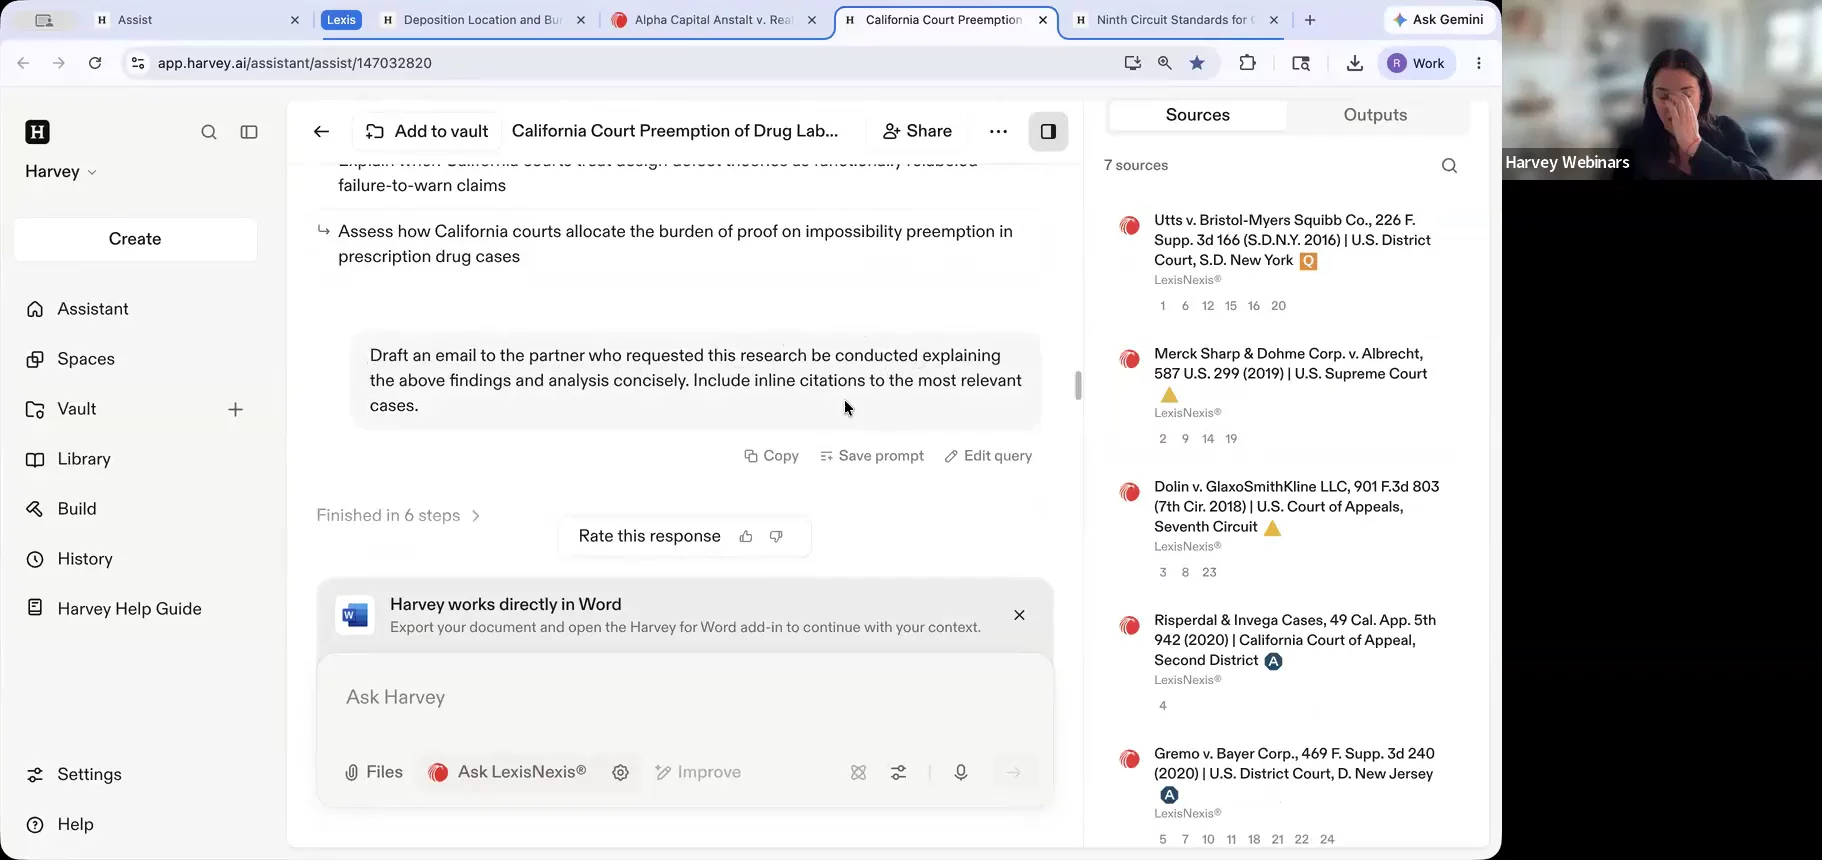Screen dimensions: 1822x860
Task: Open the Harvey workspace dropdown
Action: point(61,171)
